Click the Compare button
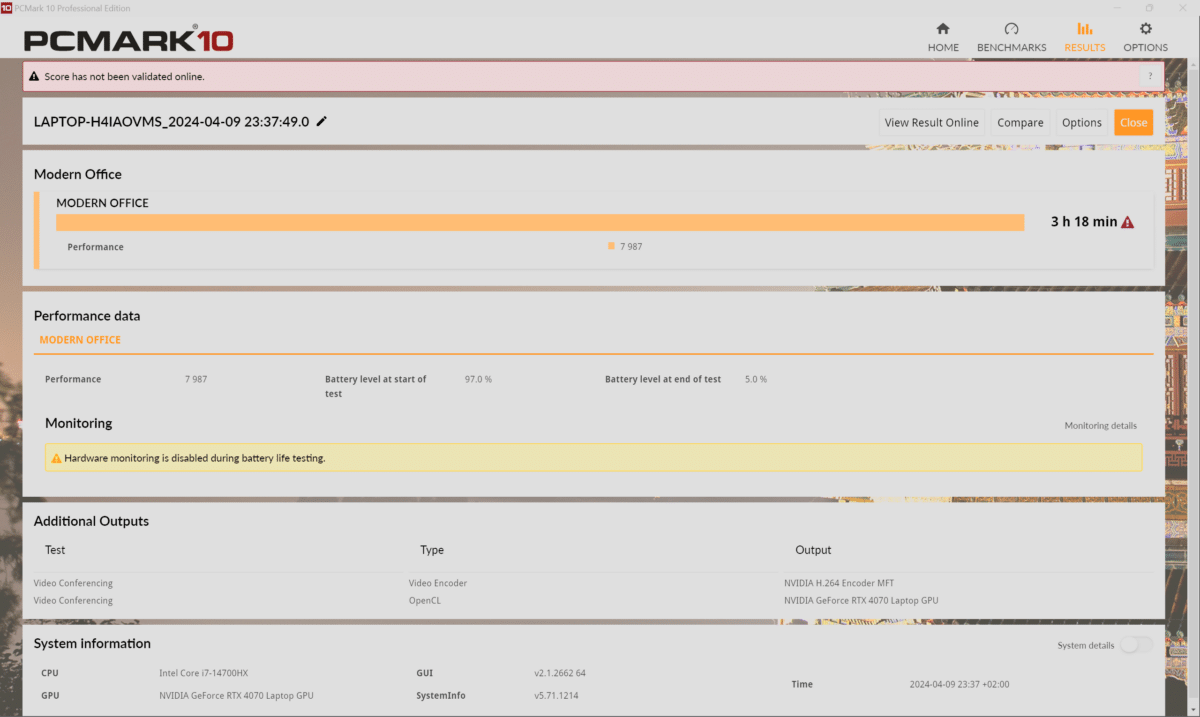Screen dimensions: 1200x717 click(1020, 122)
